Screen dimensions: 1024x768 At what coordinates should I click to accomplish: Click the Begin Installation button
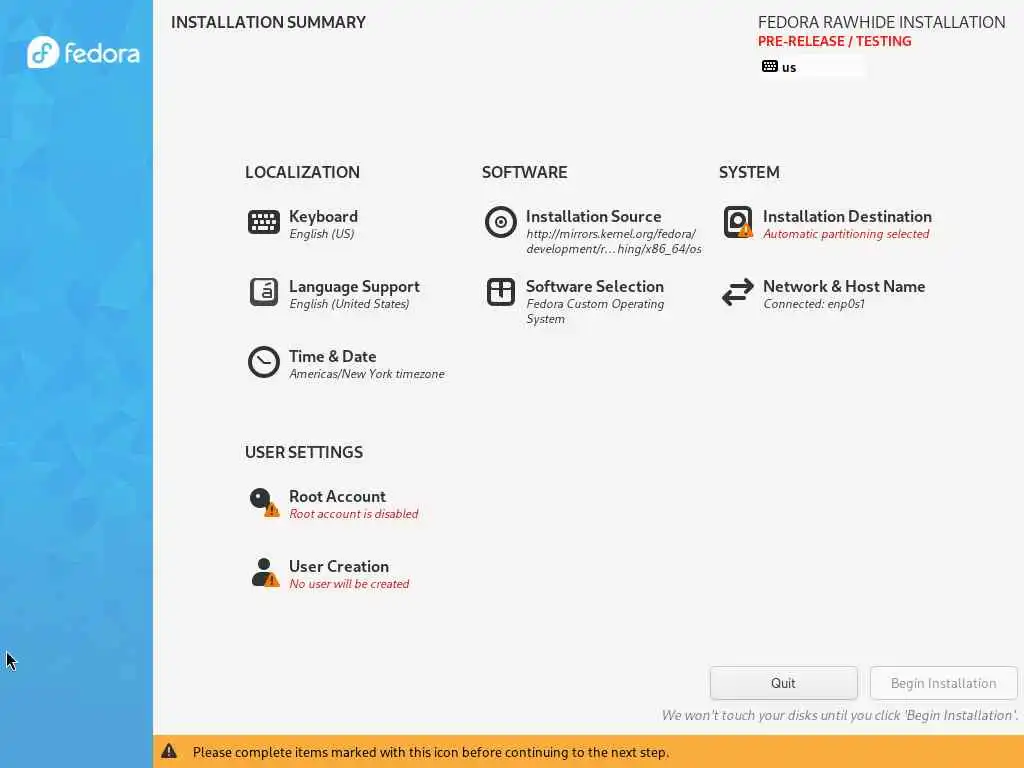944,683
